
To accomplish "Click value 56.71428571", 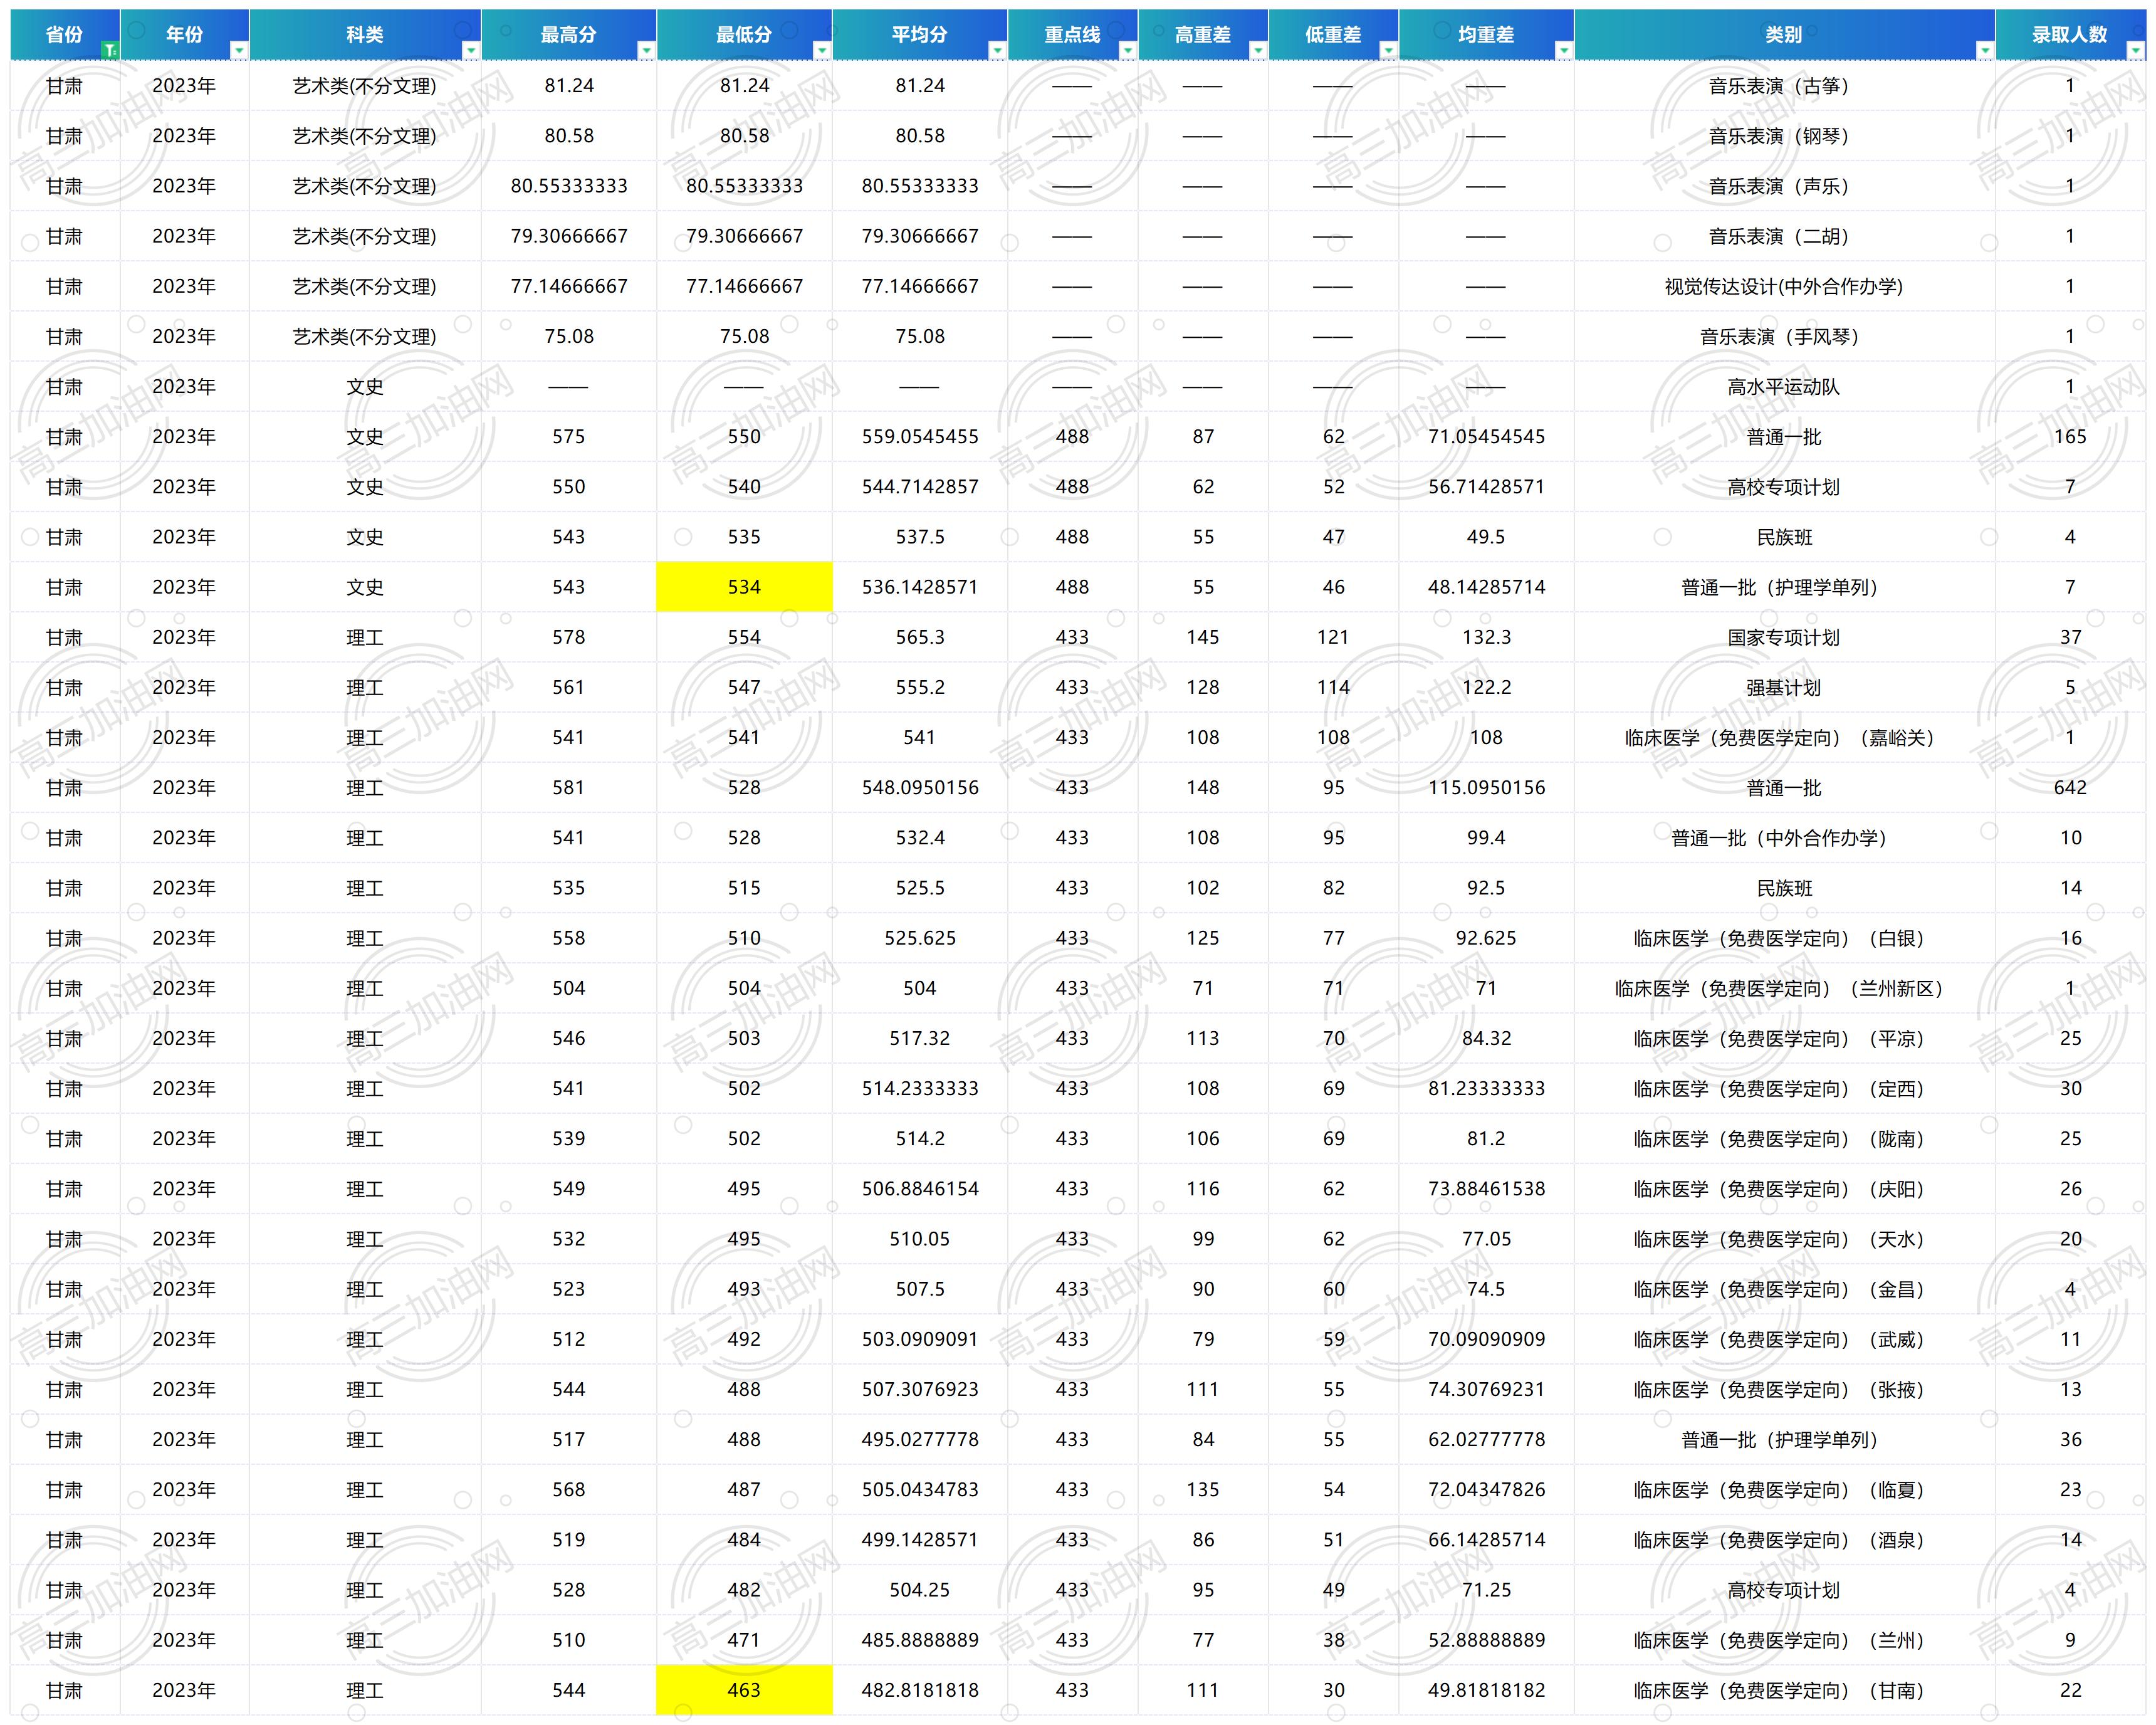I will [x=1486, y=487].
